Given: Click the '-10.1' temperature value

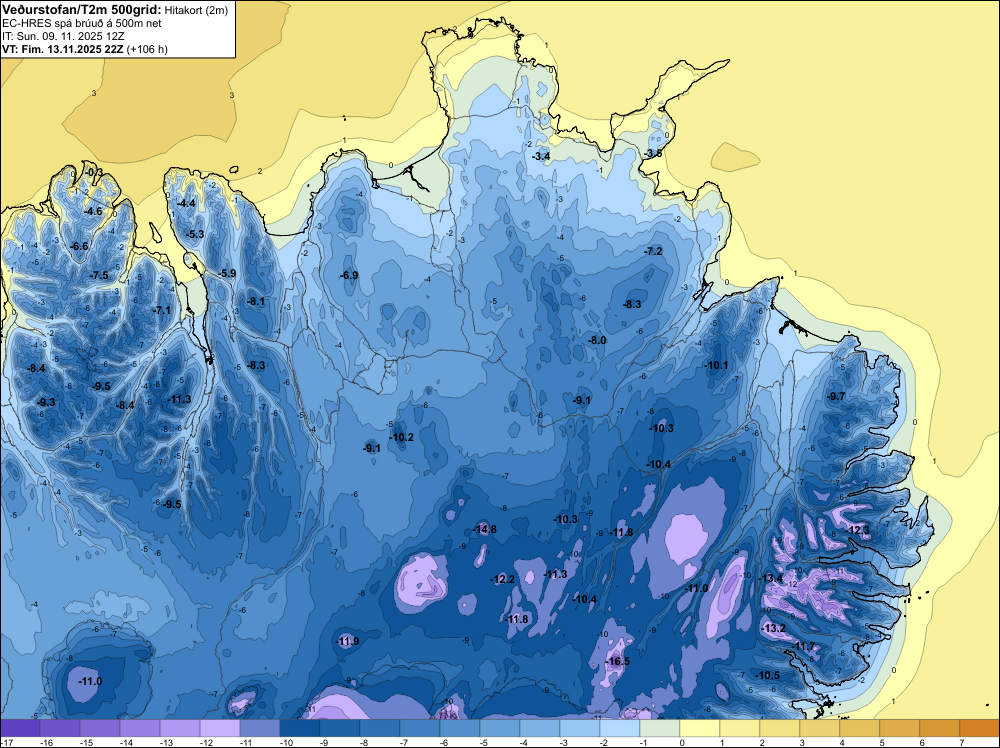Looking at the screenshot, I should point(716,365).
